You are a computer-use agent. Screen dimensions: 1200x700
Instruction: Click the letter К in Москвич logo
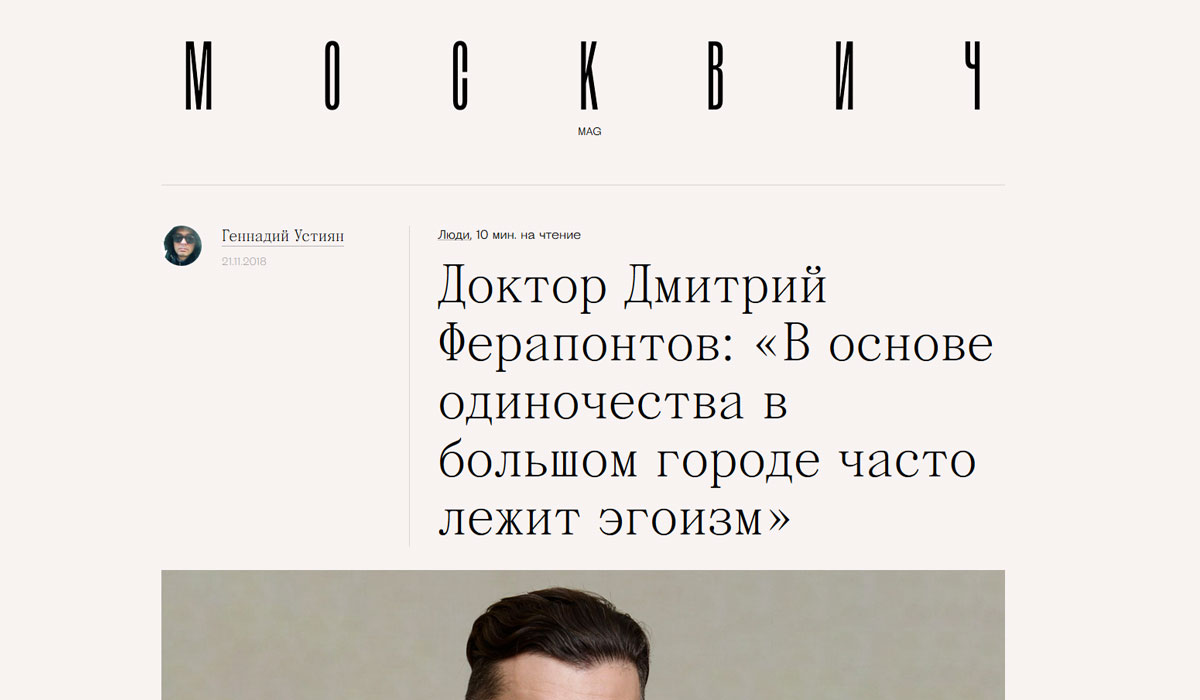click(x=590, y=76)
